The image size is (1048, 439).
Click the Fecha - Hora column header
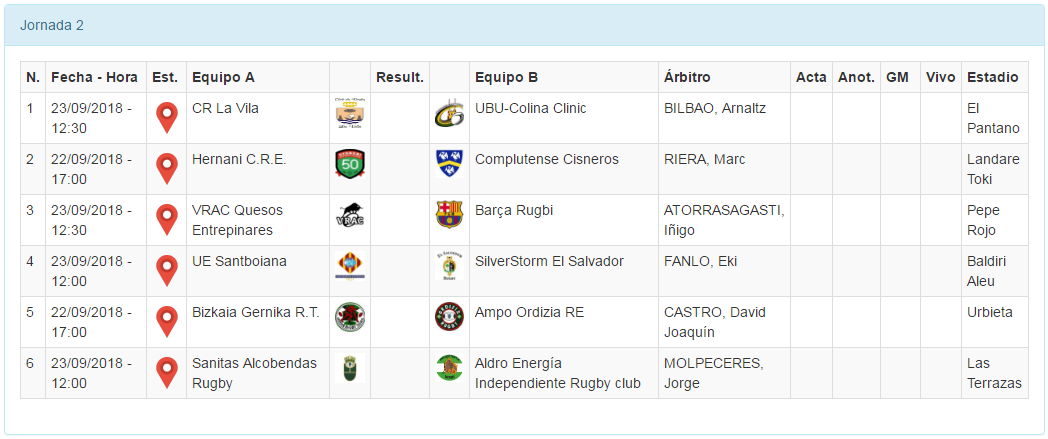[x=94, y=77]
